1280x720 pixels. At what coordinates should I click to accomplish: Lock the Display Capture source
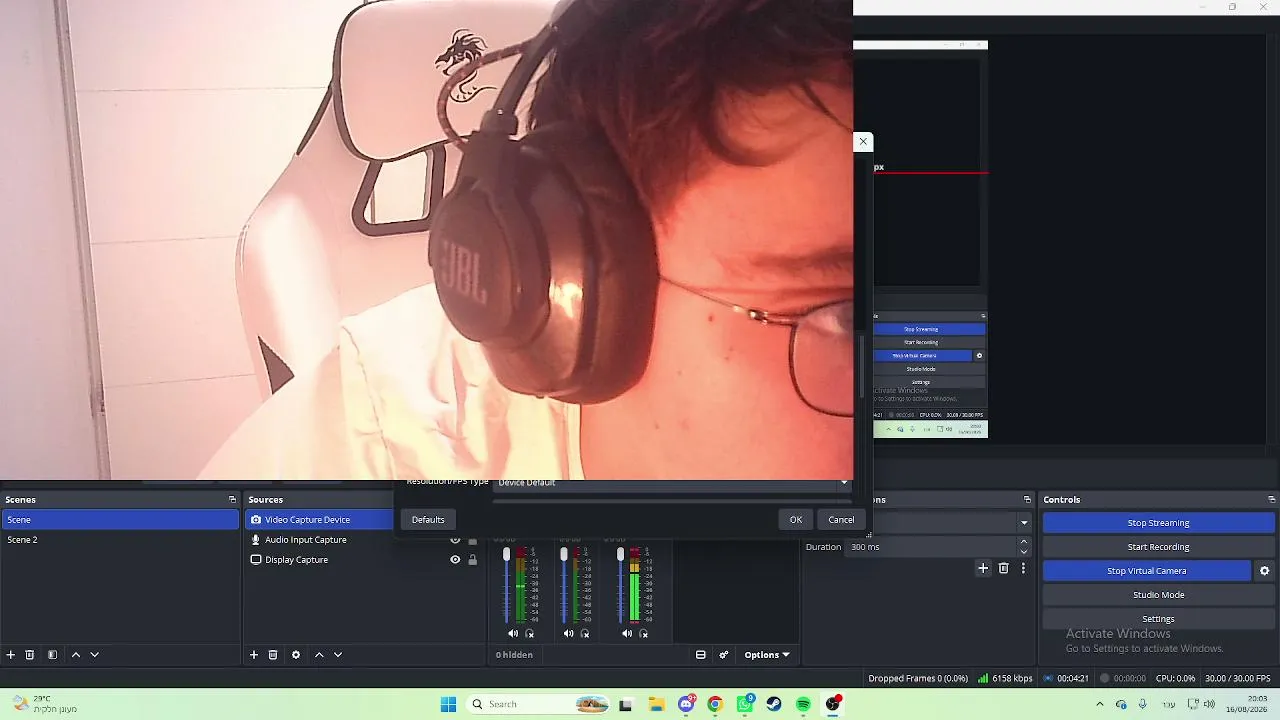473,560
